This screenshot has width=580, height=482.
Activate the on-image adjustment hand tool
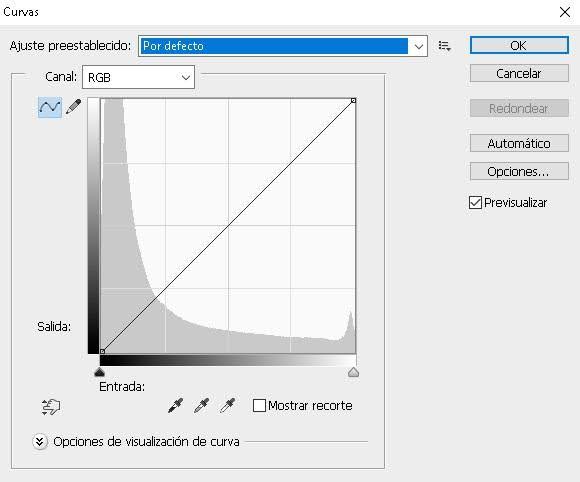pyautogui.click(x=51, y=407)
